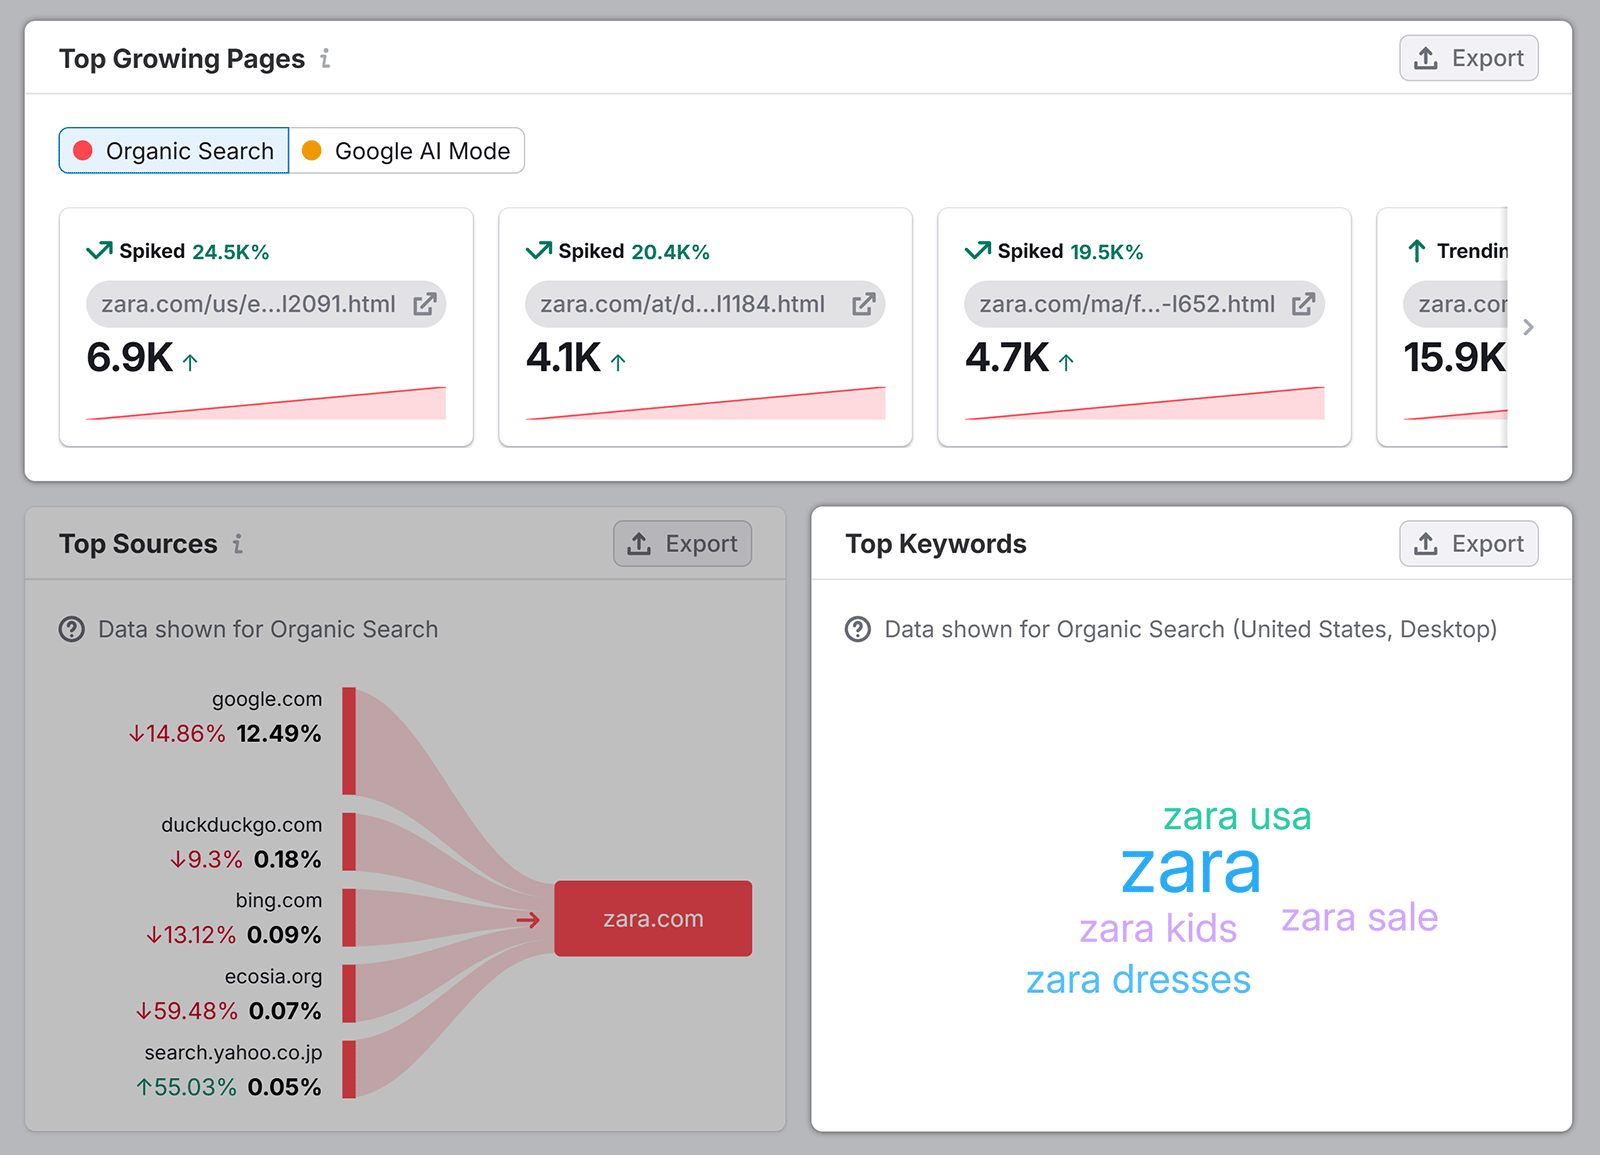Click the Spiked 24.5K% trend icon
The width and height of the screenshot is (1600, 1155).
click(99, 250)
